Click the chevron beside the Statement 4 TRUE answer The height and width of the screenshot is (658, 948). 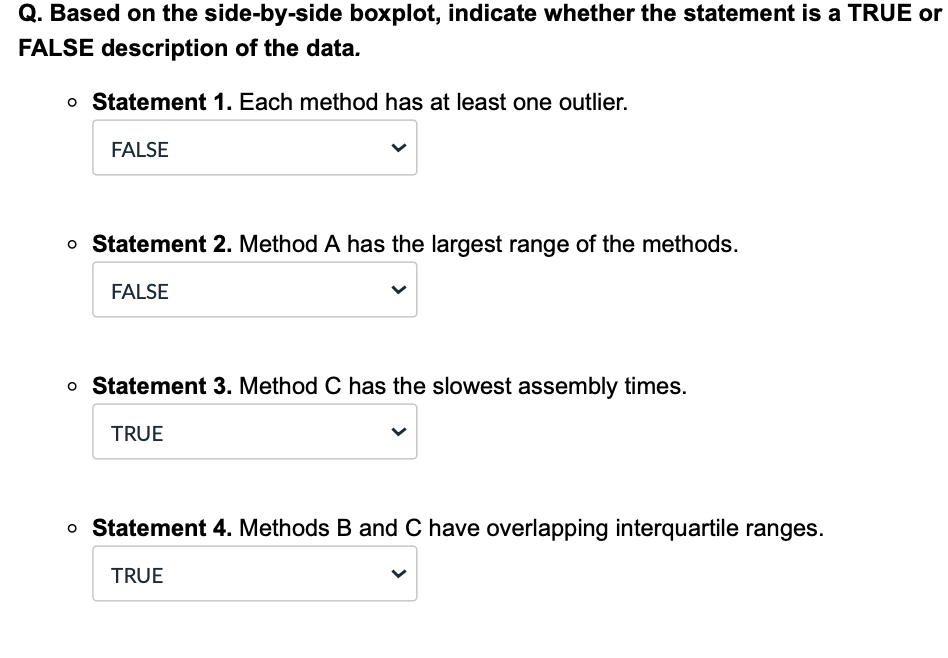pos(399,573)
